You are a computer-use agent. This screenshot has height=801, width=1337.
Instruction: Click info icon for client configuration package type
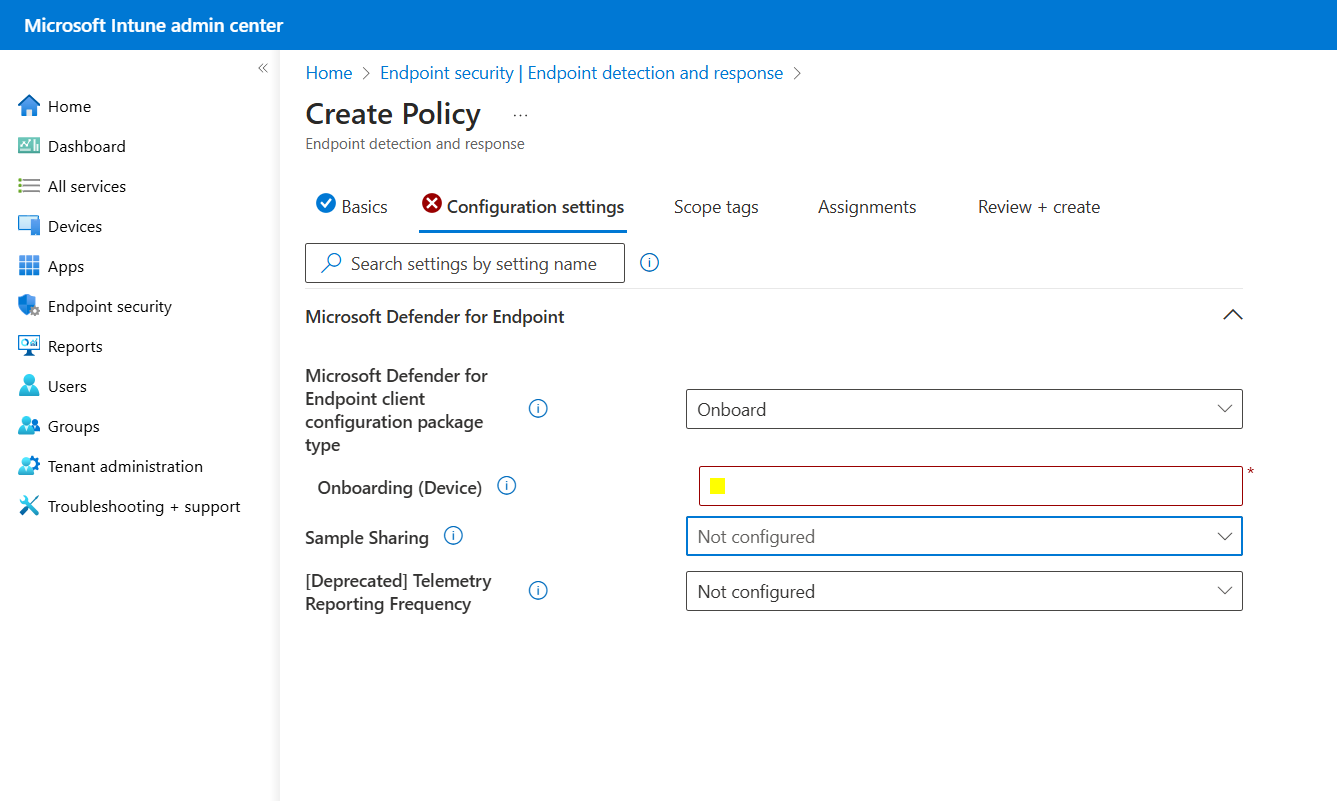tap(538, 408)
